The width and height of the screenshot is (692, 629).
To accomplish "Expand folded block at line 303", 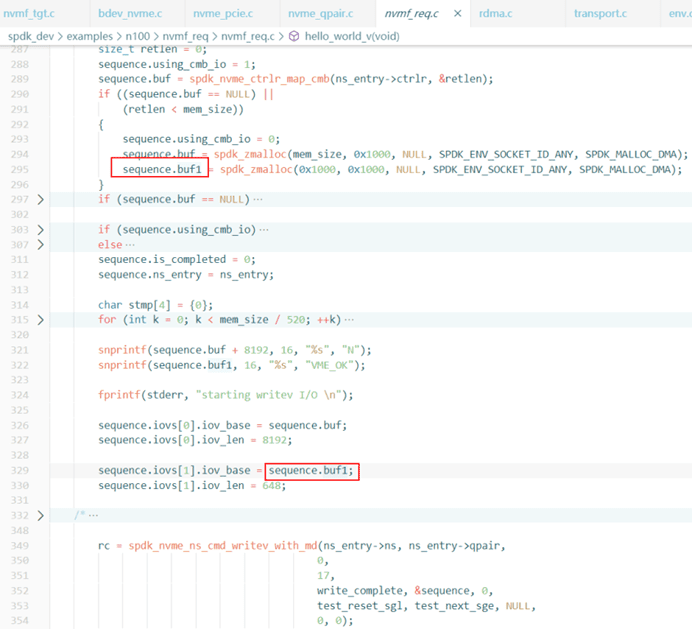I will point(40,230).
